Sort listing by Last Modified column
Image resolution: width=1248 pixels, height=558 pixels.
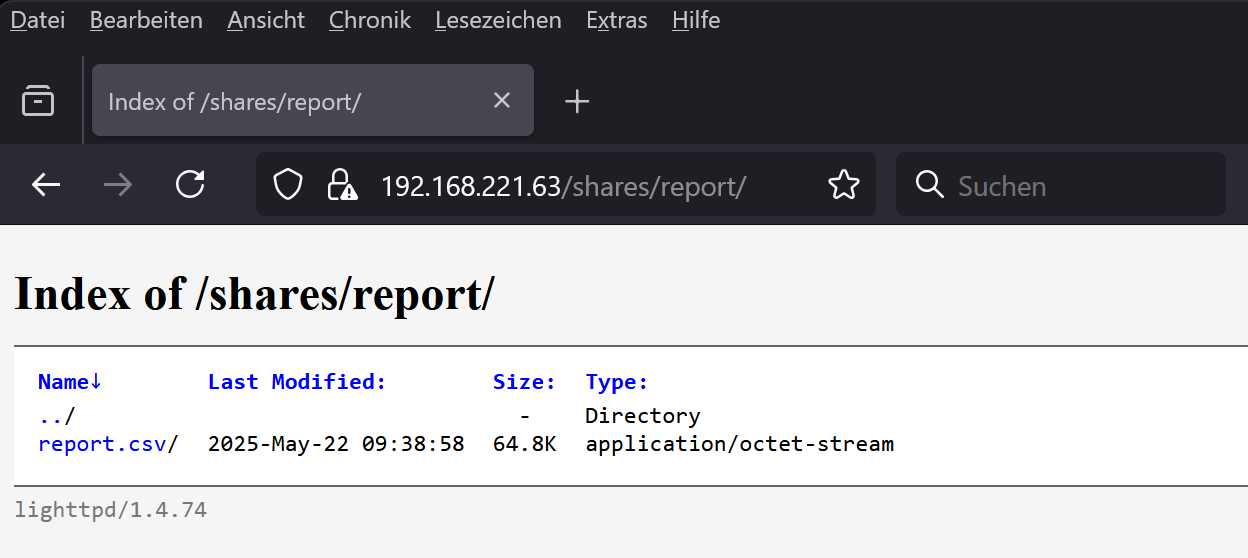(296, 382)
